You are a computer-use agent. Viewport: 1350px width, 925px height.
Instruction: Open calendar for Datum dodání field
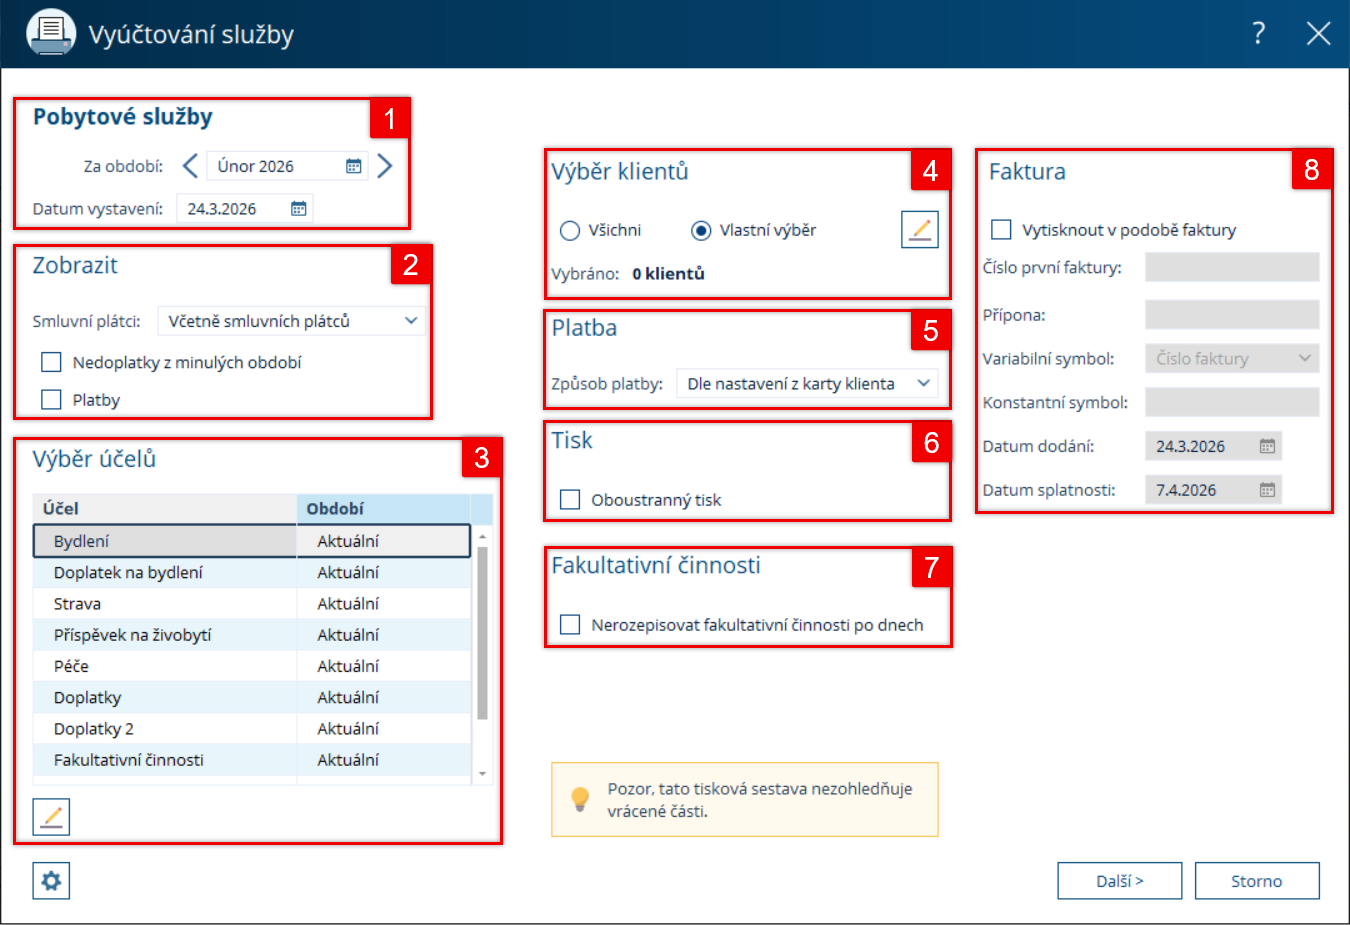click(x=1267, y=446)
